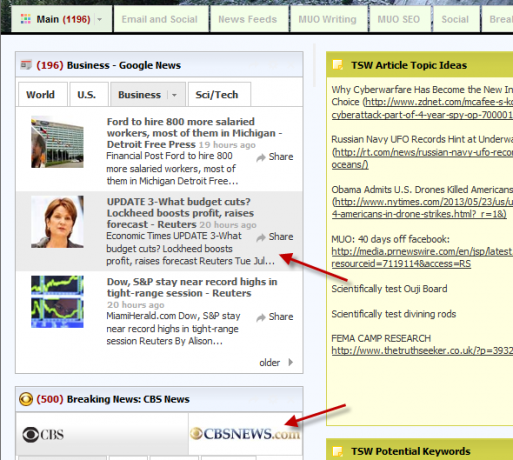Viewport: 513px width, 460px height.
Task: Click the CBS eye logo banner
Action: (x=43, y=434)
